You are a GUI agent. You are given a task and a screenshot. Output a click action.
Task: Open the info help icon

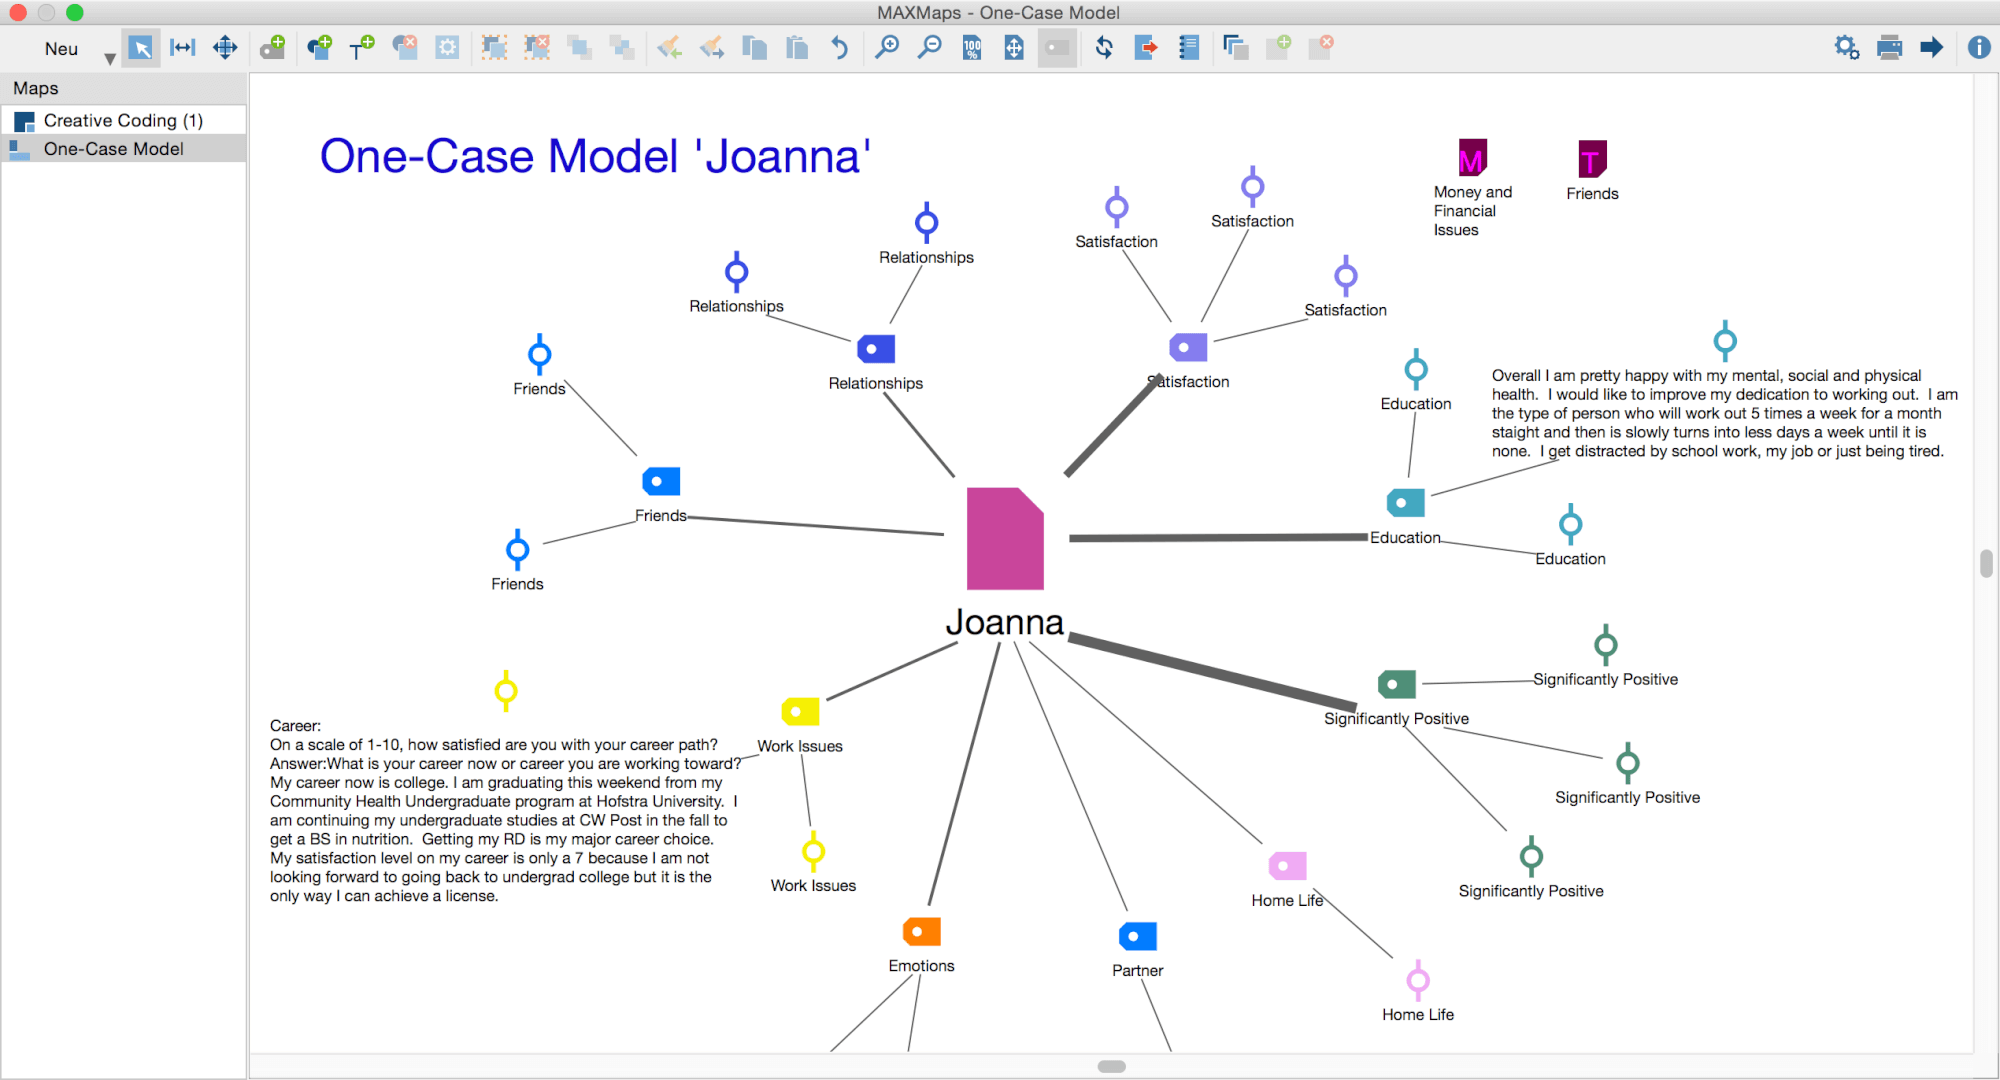(x=1978, y=47)
